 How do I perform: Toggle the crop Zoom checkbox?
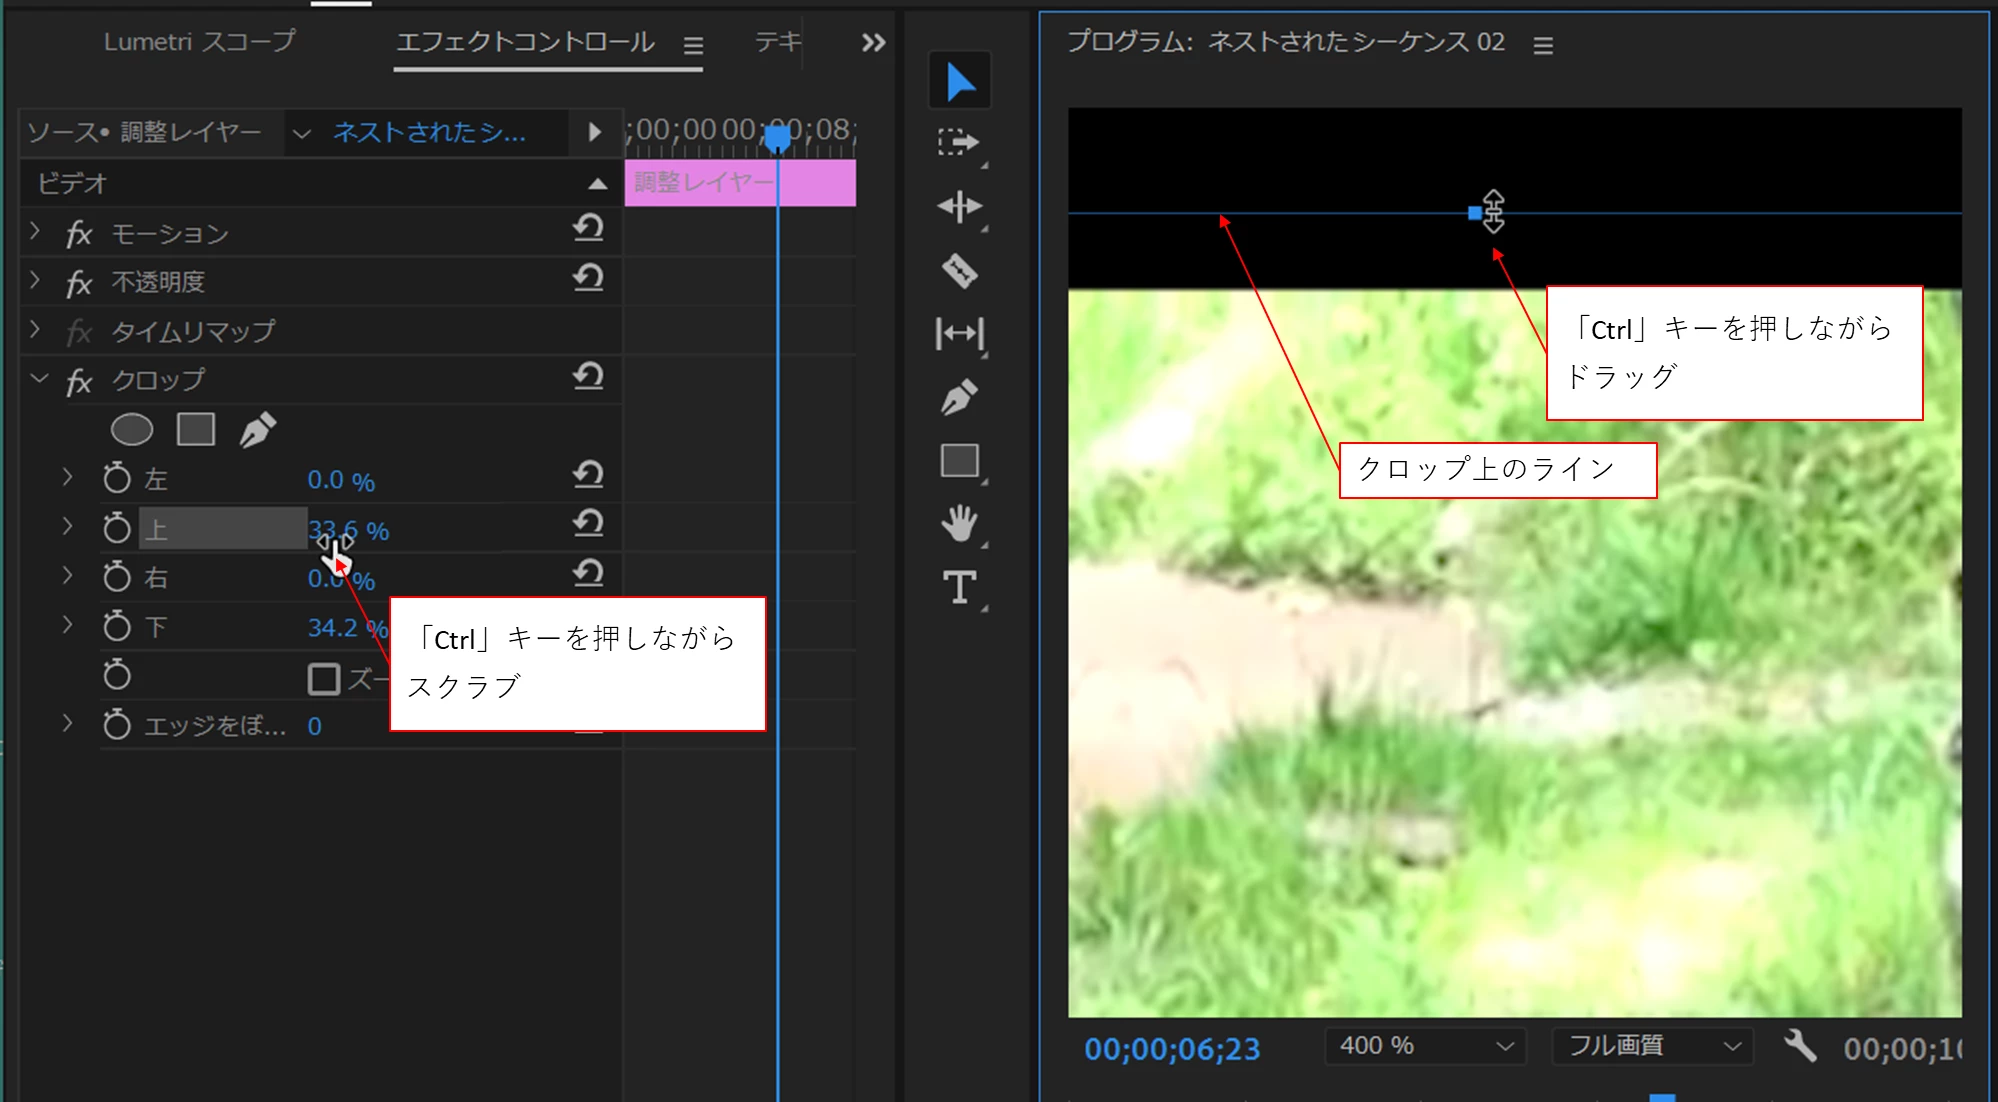[x=324, y=679]
